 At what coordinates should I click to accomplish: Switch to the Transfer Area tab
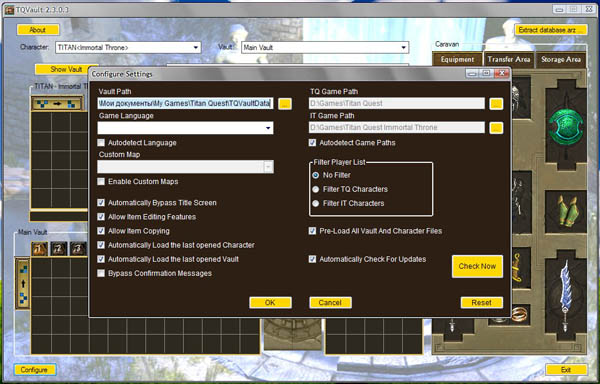pos(509,60)
